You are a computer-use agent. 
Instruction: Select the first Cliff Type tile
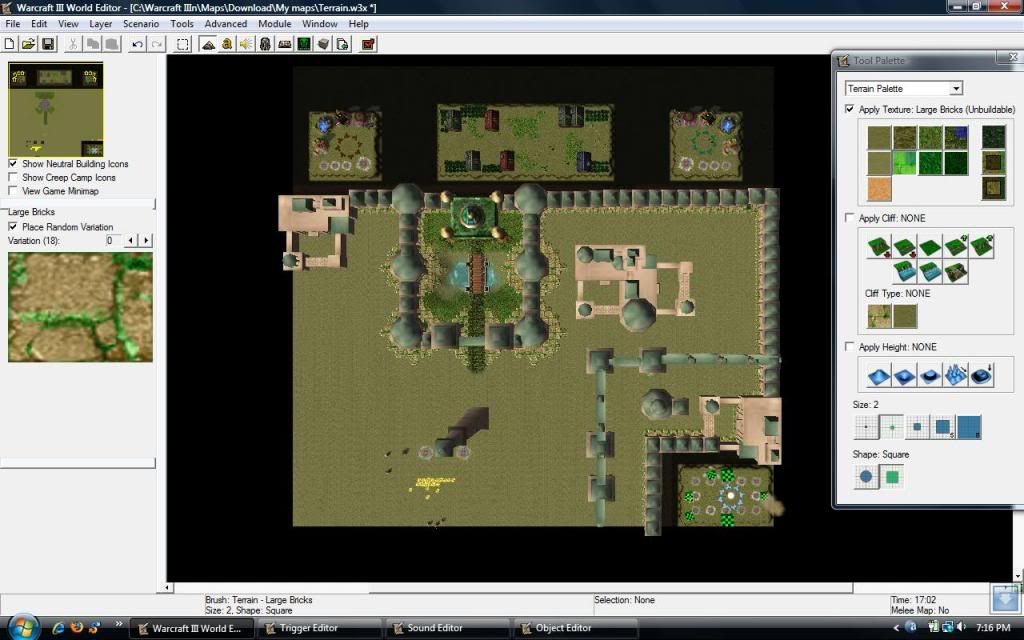879,317
